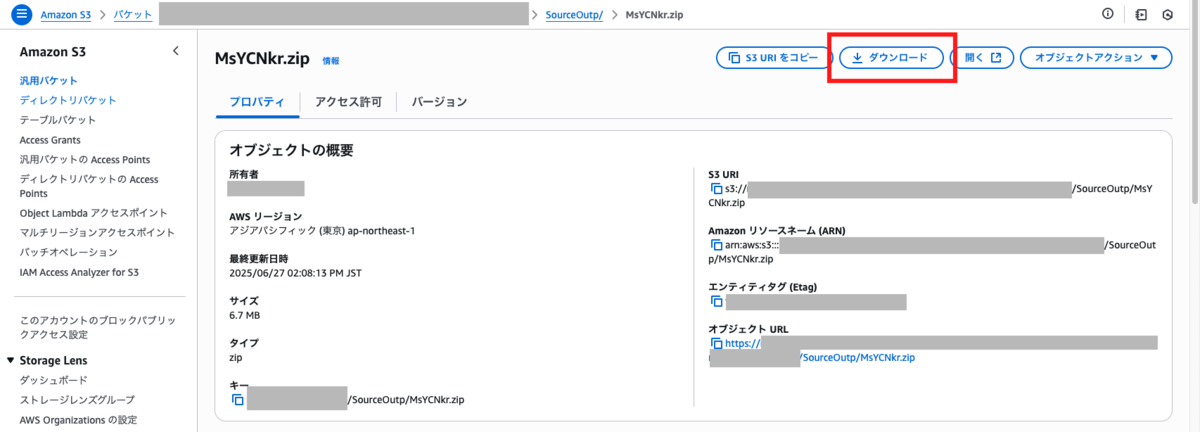Click the 情報 link next to title

pos(330,61)
